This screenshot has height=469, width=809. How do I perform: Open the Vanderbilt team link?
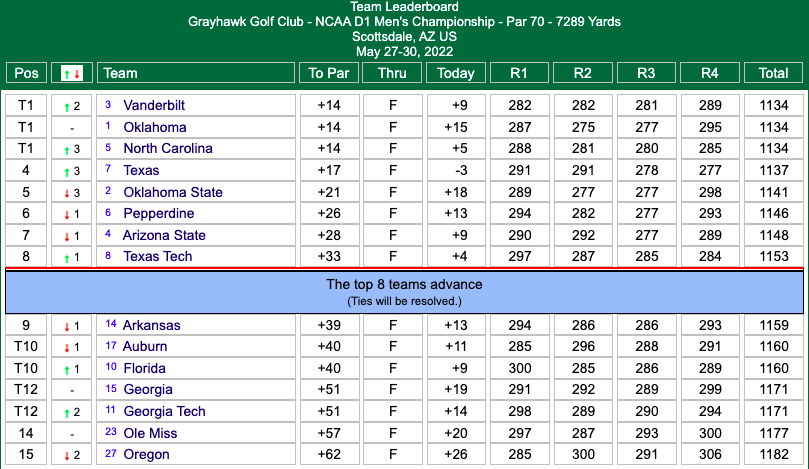(x=154, y=105)
